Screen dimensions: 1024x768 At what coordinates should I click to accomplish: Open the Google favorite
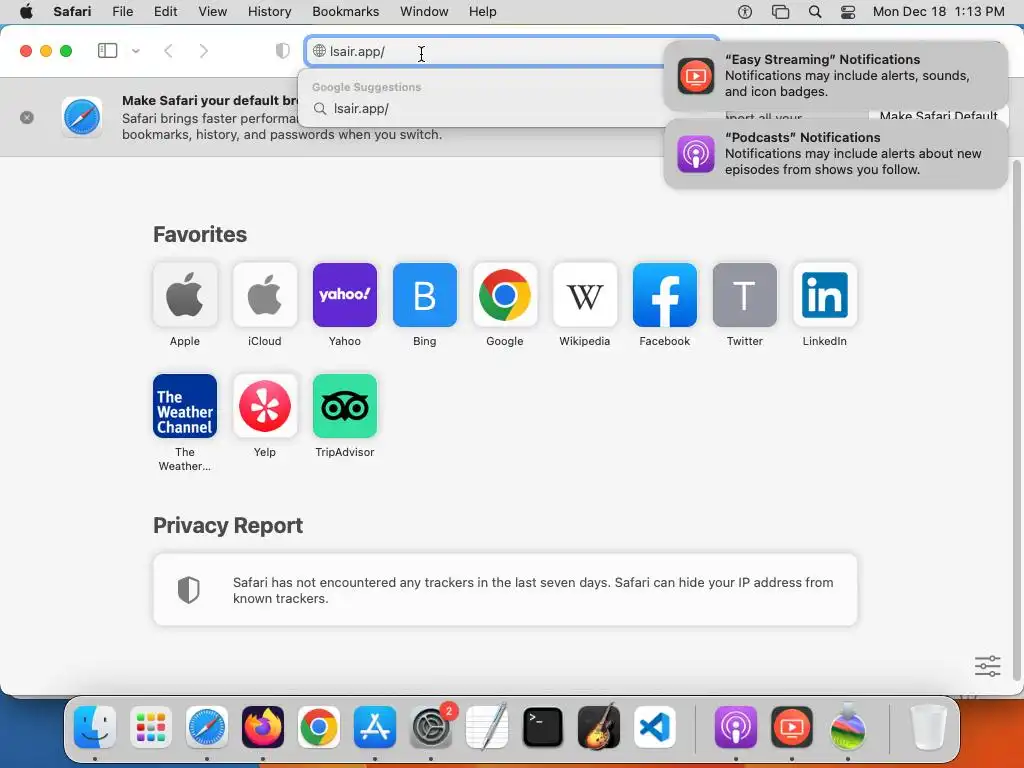505,295
